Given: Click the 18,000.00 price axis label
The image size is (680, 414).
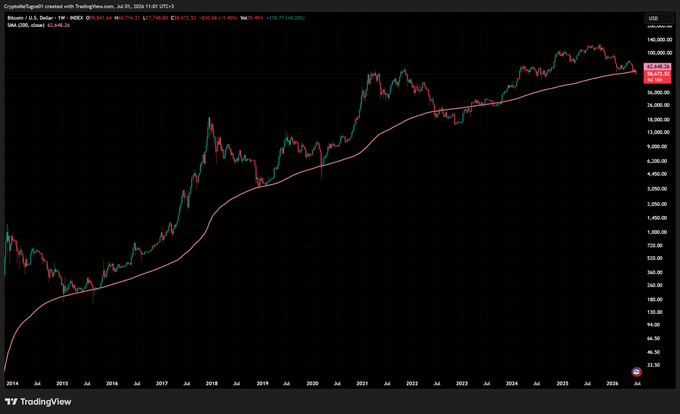Looking at the screenshot, I should (659, 120).
